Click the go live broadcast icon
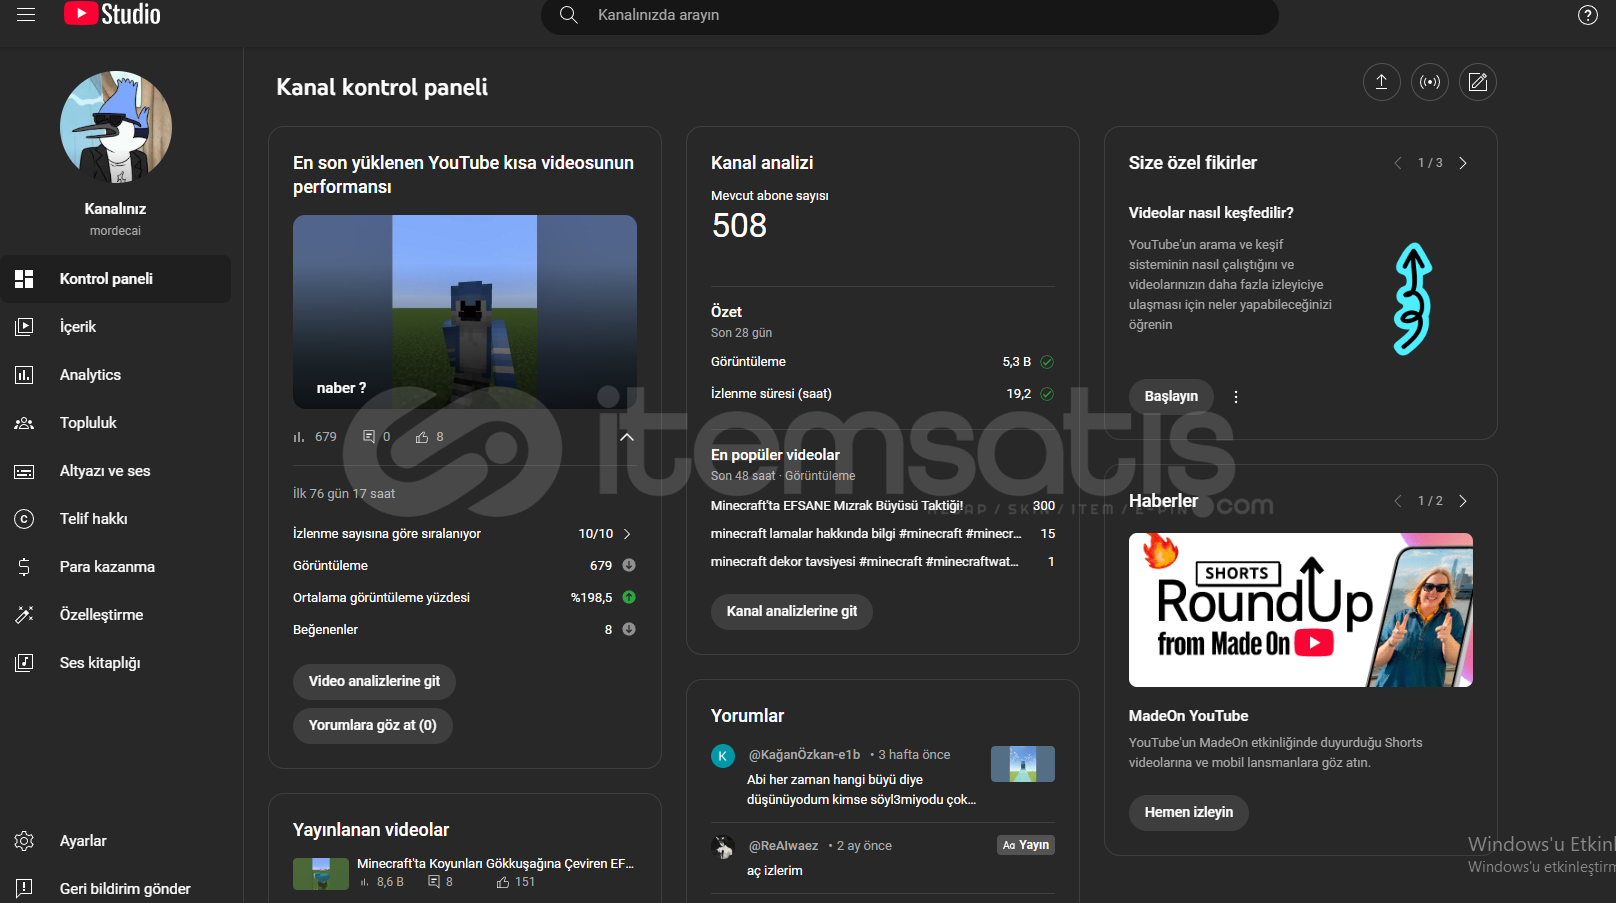This screenshot has width=1616, height=903. [x=1430, y=82]
